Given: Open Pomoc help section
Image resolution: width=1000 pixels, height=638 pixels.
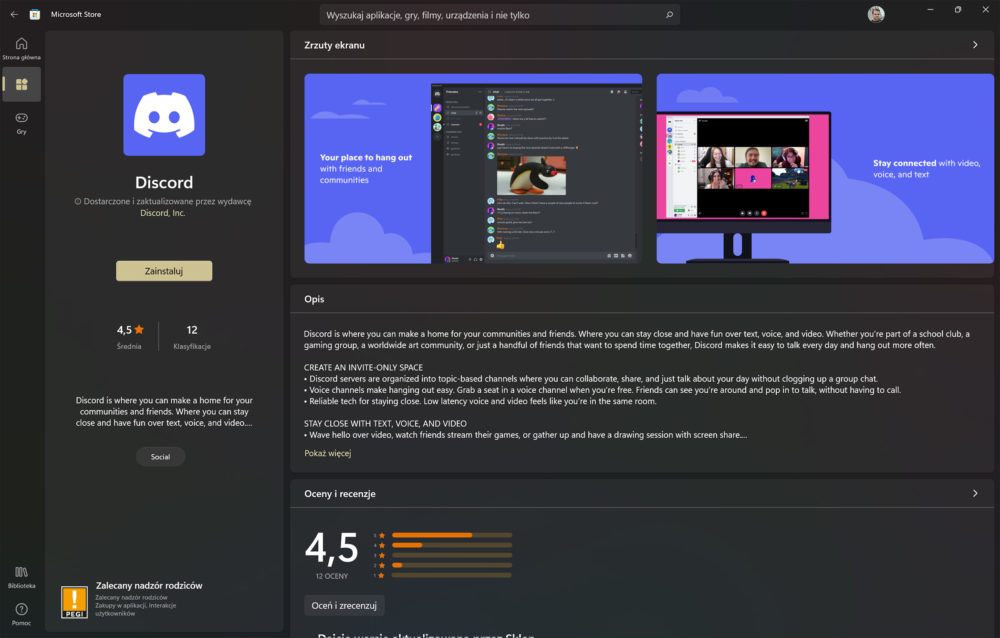Looking at the screenshot, I should pos(21,614).
